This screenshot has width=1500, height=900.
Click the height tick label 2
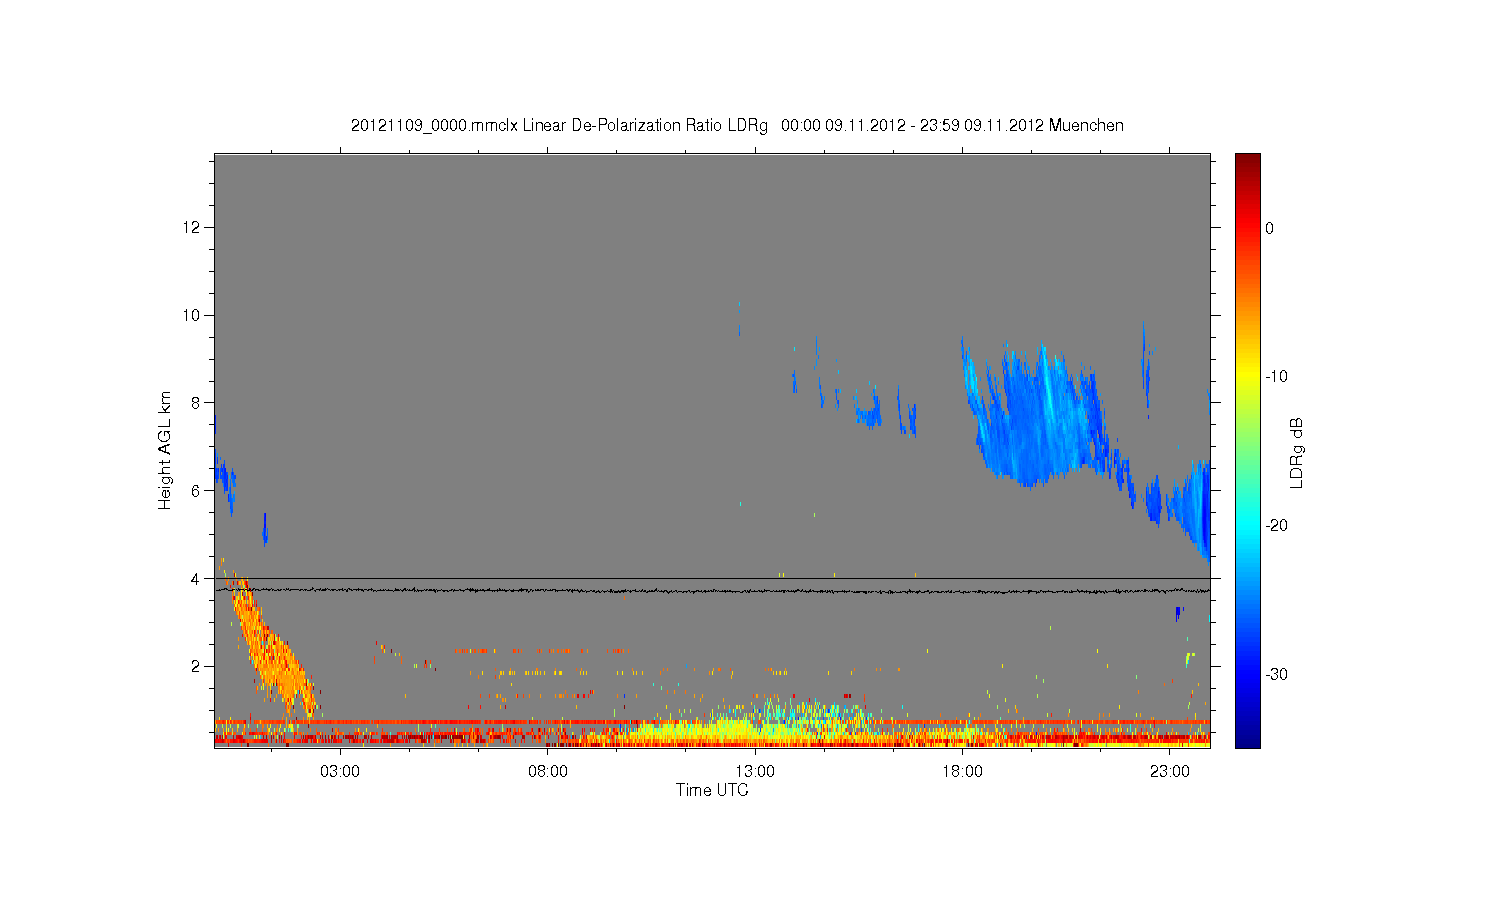[196, 666]
